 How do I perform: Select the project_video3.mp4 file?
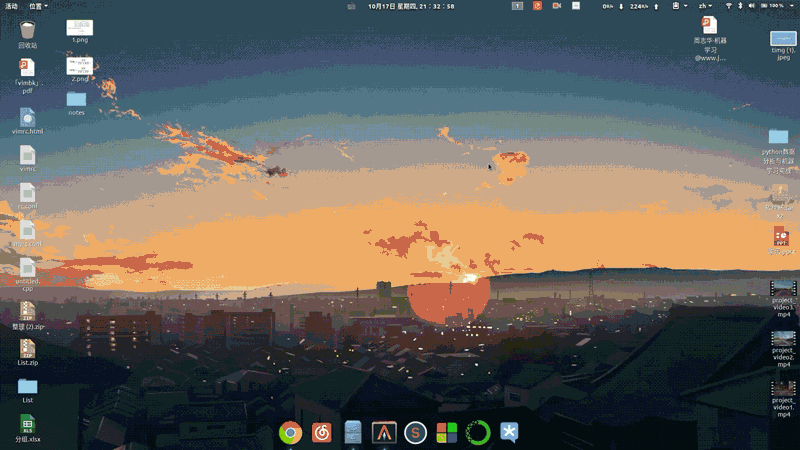[x=783, y=288]
